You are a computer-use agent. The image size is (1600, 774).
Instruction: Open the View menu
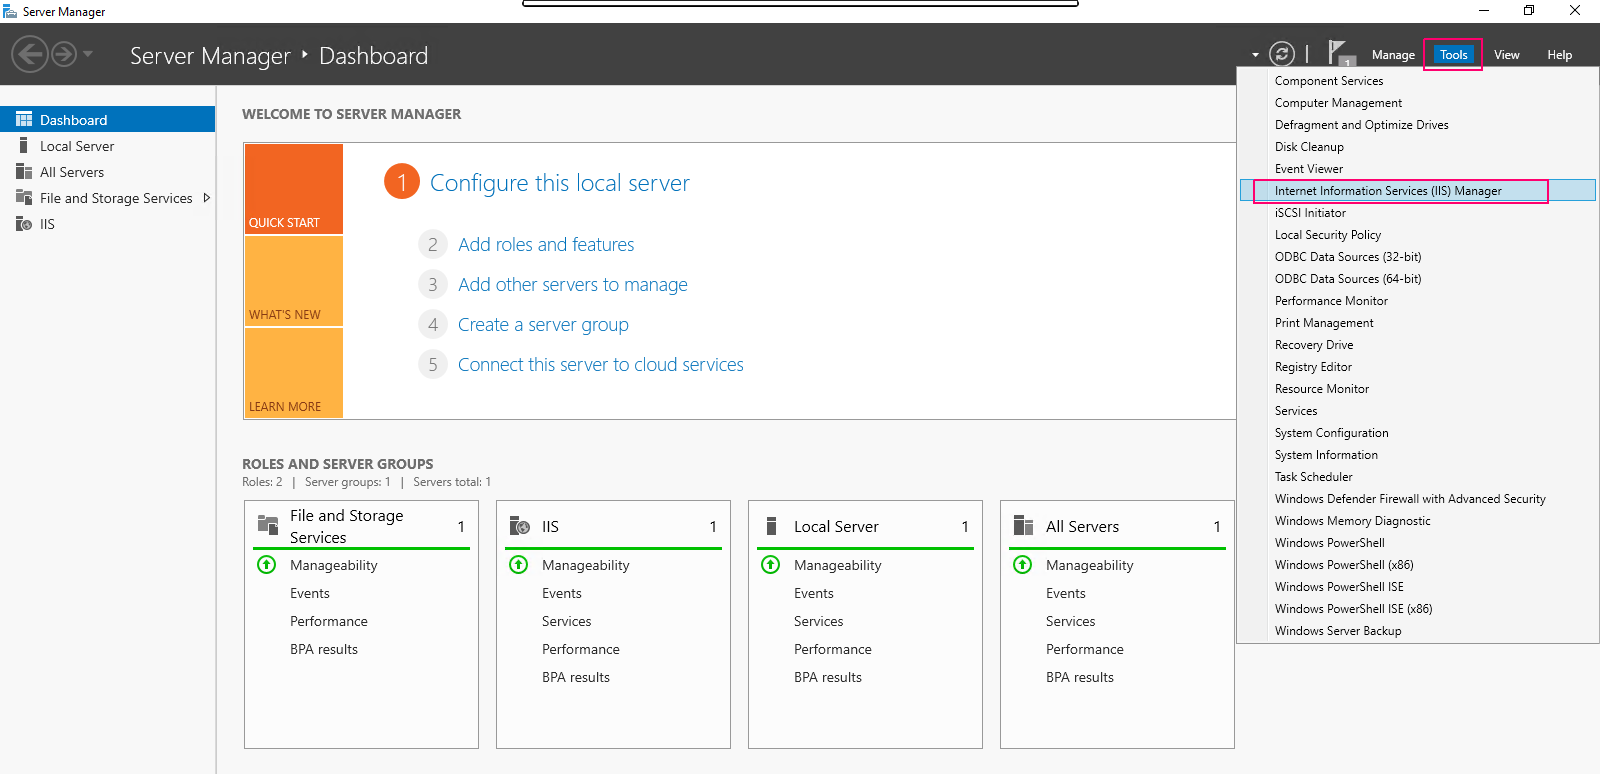tap(1506, 55)
